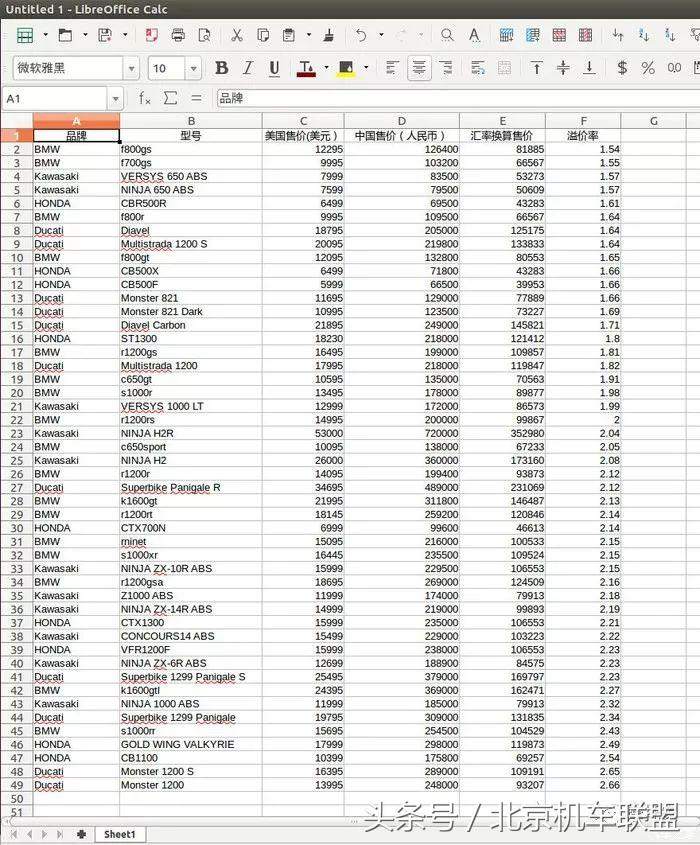Screen dimensions: 700x845
Task: Select column F header
Action: tap(583, 121)
